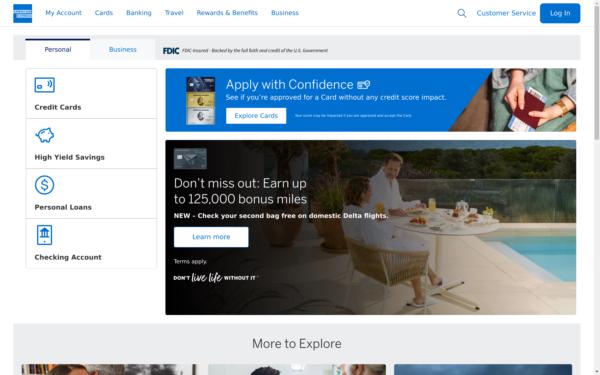Click the Explore Cards button
Viewport: 600px width, 375px height.
point(256,116)
